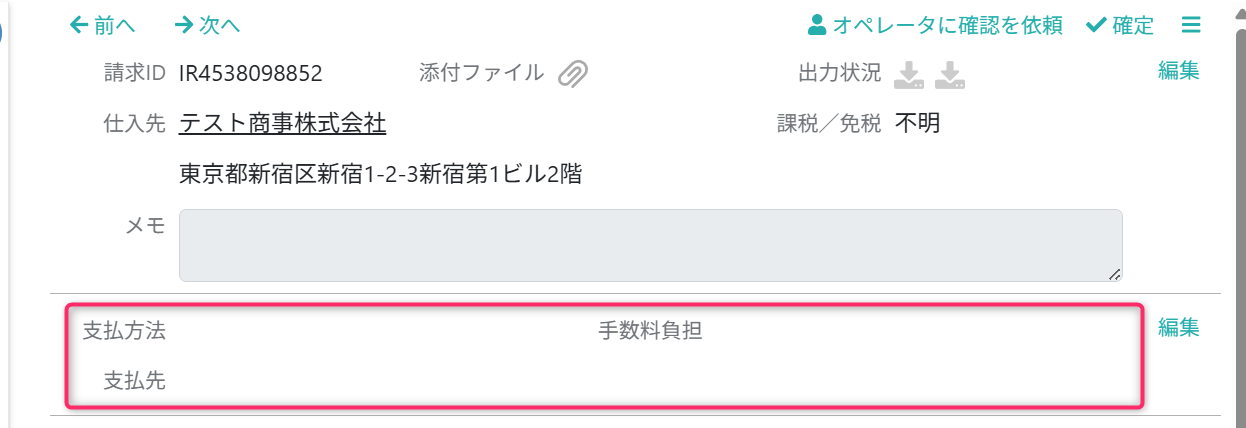Click the left download icon beside 出力状況

(909, 74)
